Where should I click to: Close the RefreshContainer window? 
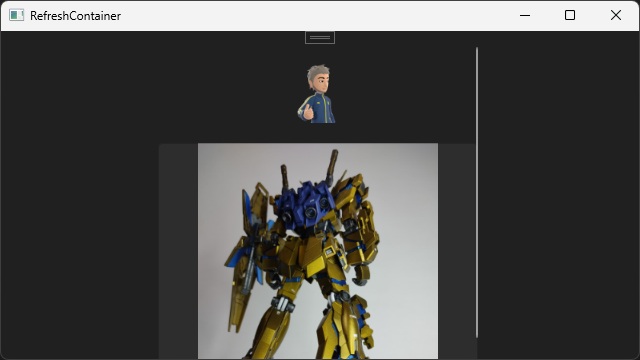coord(616,16)
